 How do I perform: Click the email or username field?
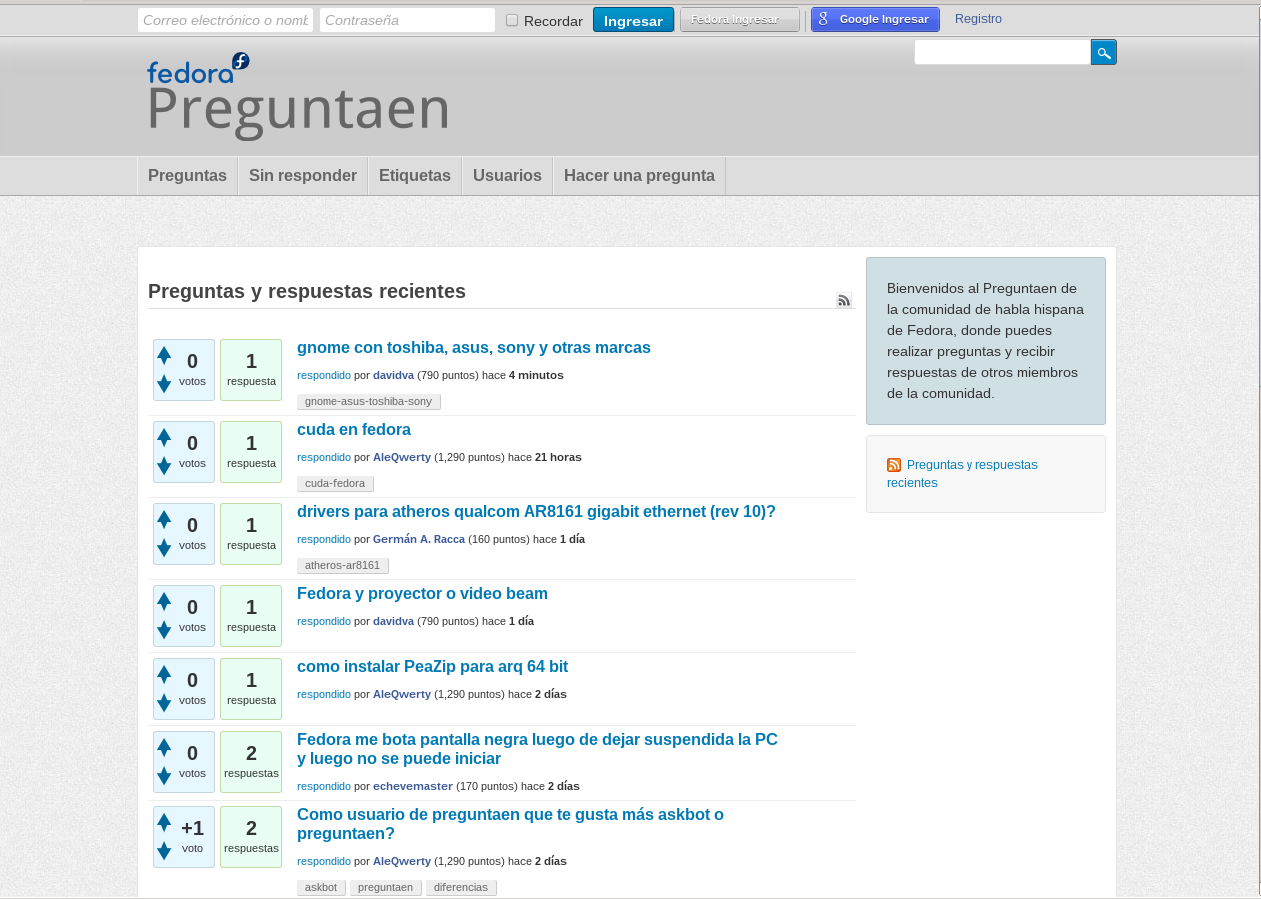[x=225, y=20]
